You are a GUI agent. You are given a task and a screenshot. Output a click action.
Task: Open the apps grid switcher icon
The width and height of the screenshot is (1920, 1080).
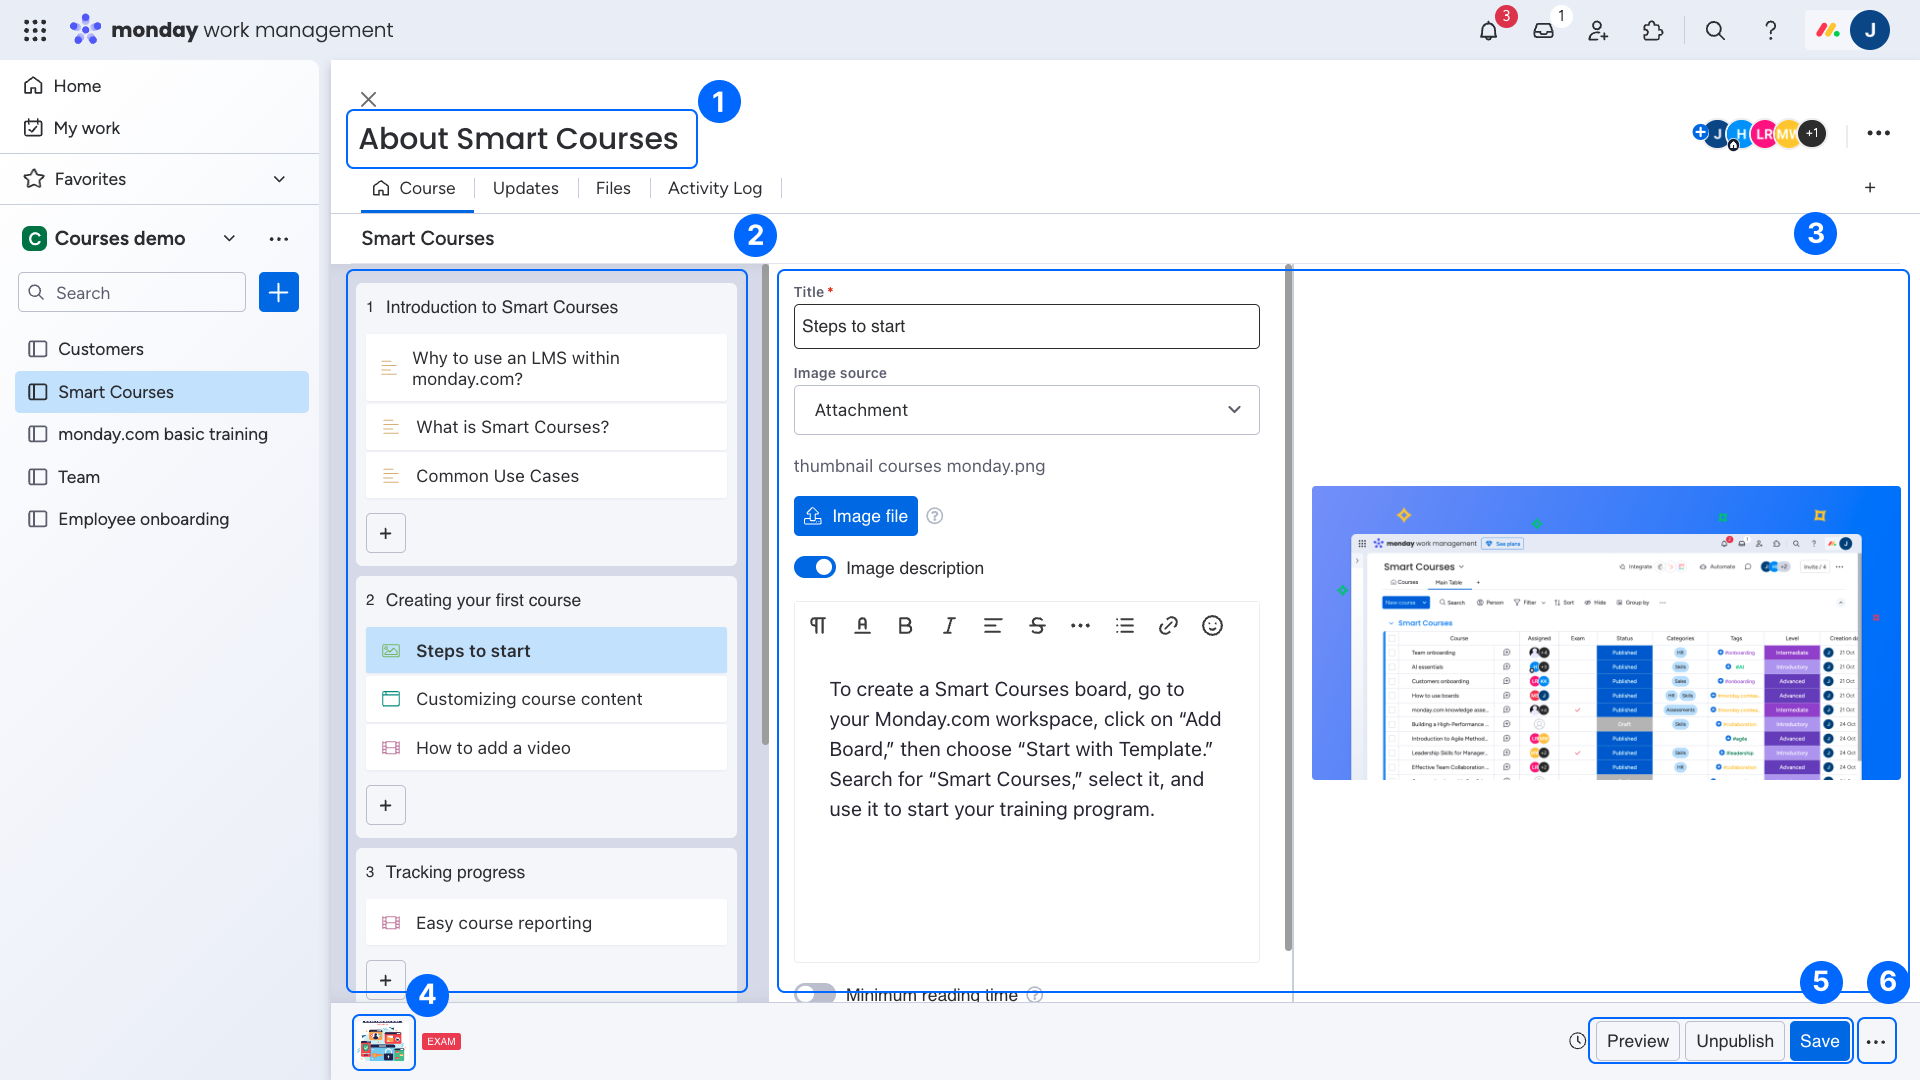pyautogui.click(x=35, y=30)
